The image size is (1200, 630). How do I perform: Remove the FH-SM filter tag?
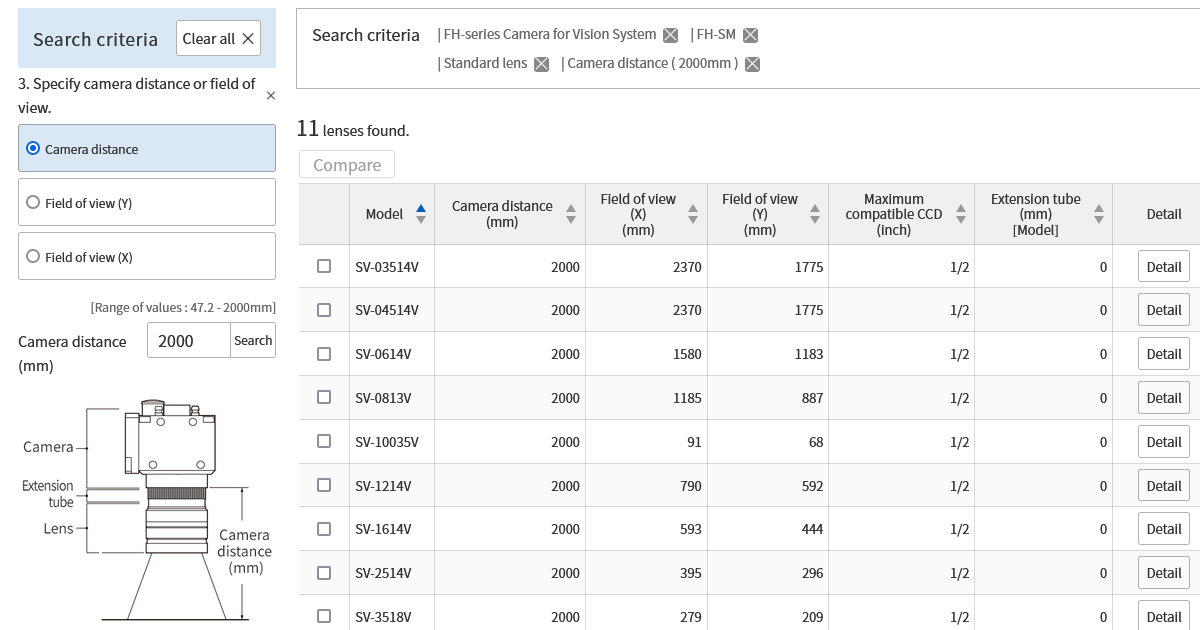[x=750, y=35]
